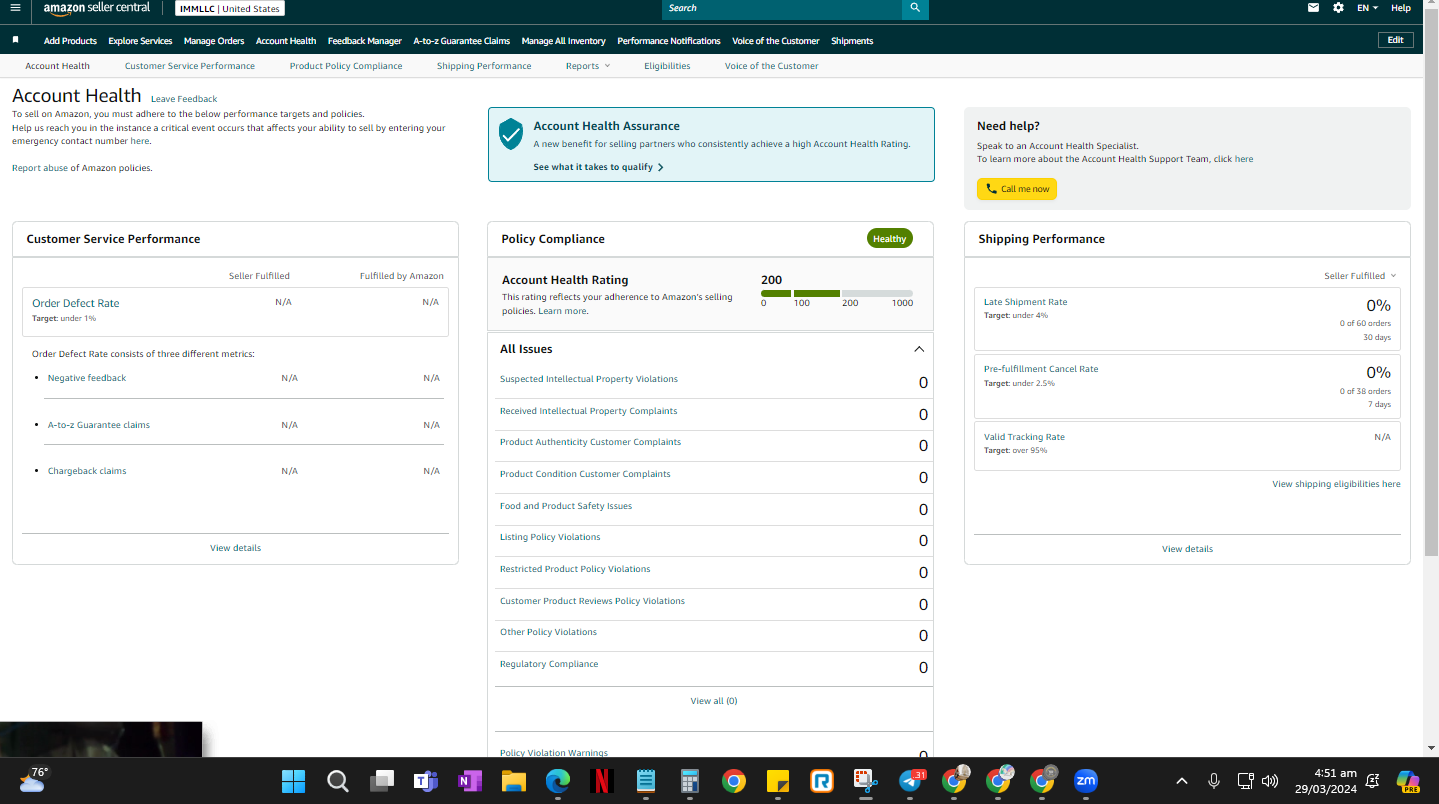The height and width of the screenshot is (804, 1439).
Task: Open OneNote from the taskbar
Action: (470, 781)
